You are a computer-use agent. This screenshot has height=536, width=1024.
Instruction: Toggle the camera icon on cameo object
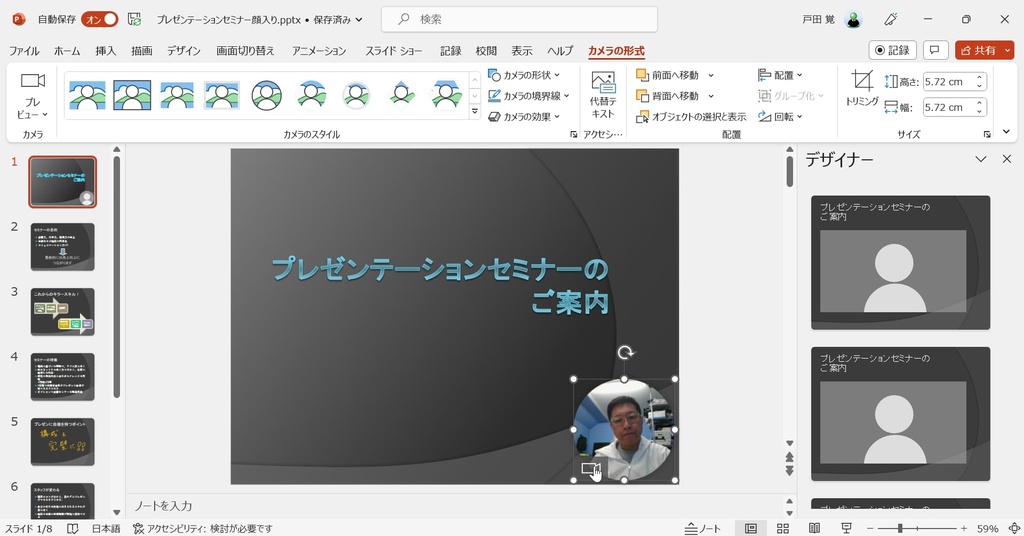click(590, 469)
